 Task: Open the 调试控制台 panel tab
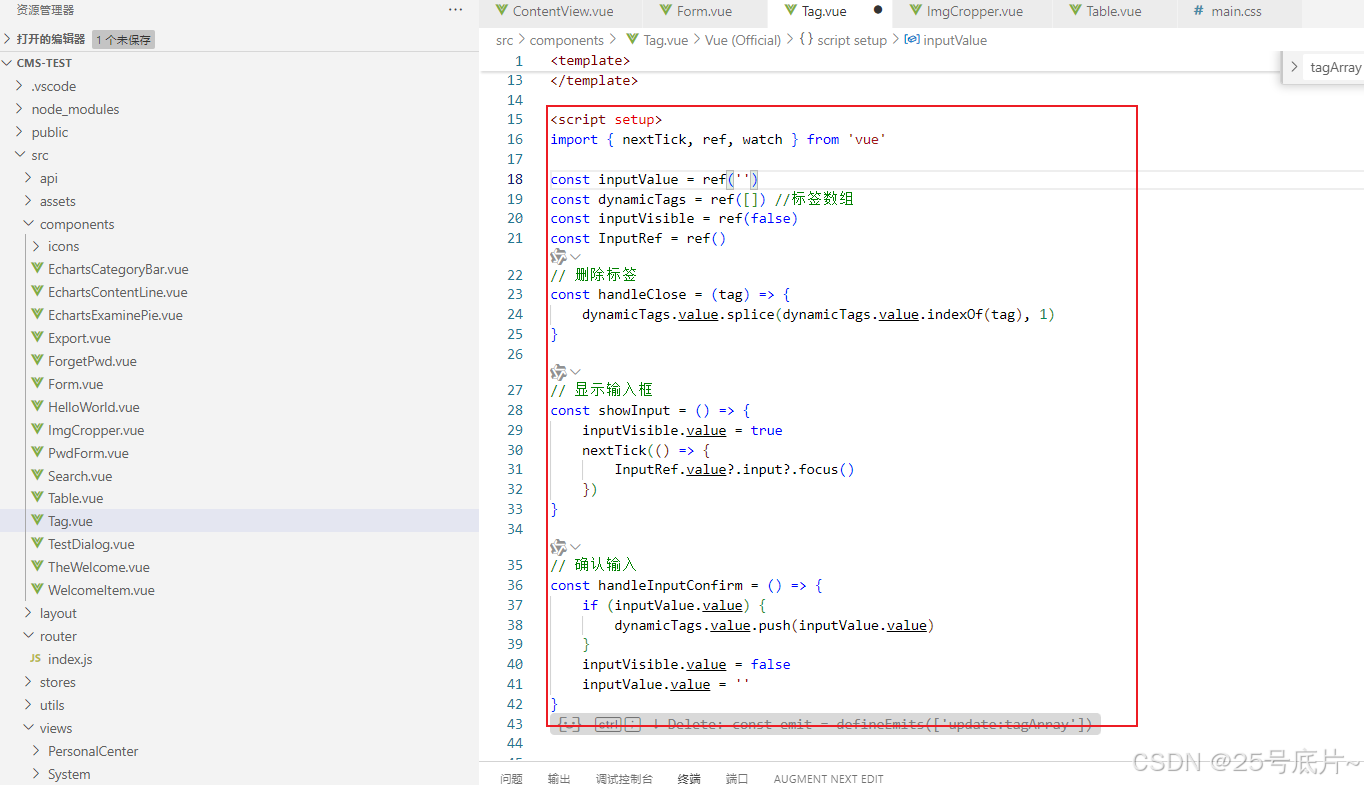tap(624, 778)
